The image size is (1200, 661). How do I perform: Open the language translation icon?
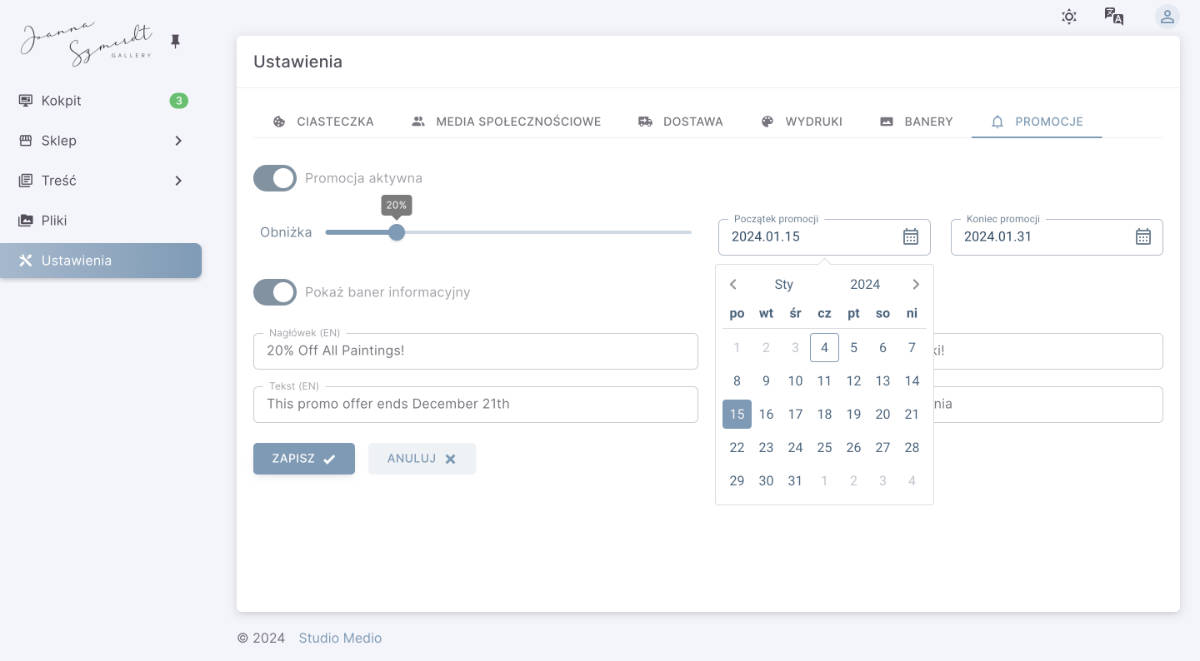[x=1114, y=16]
